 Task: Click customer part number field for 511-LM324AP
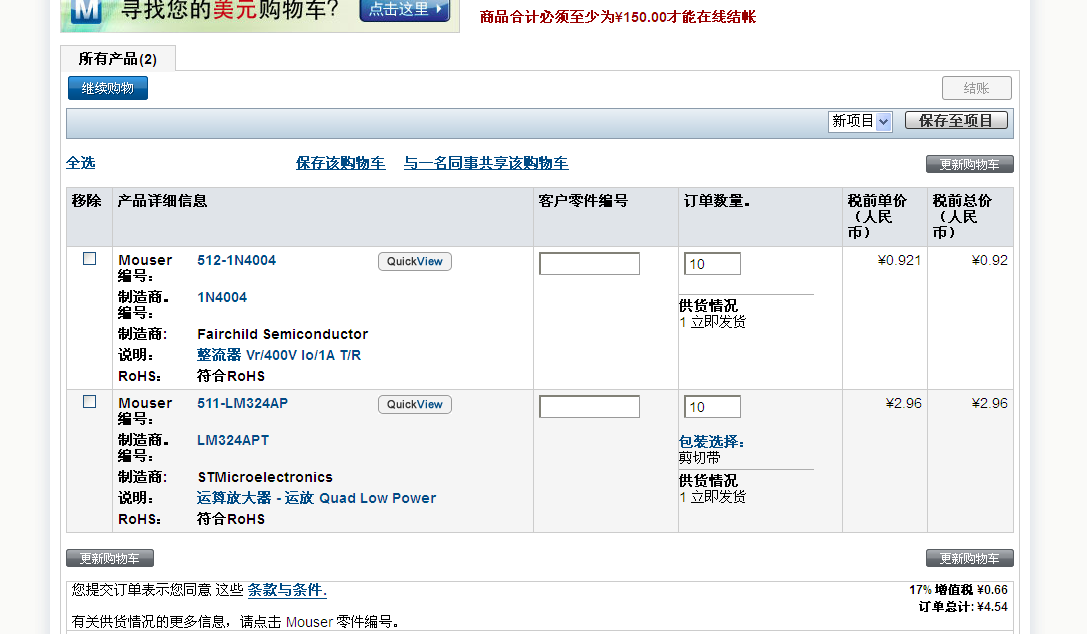coord(589,406)
